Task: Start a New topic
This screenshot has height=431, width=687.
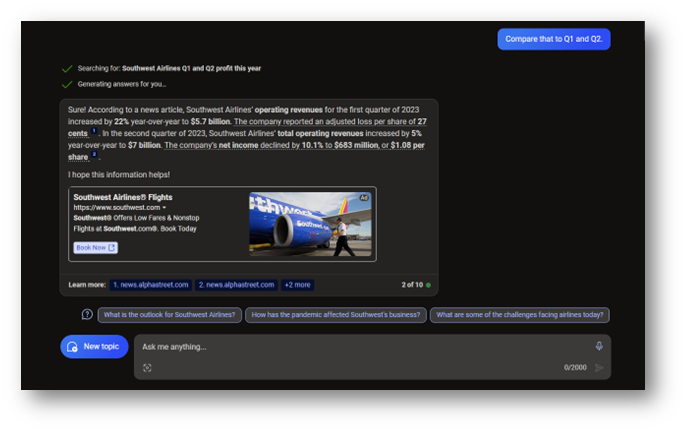Action: pos(94,346)
